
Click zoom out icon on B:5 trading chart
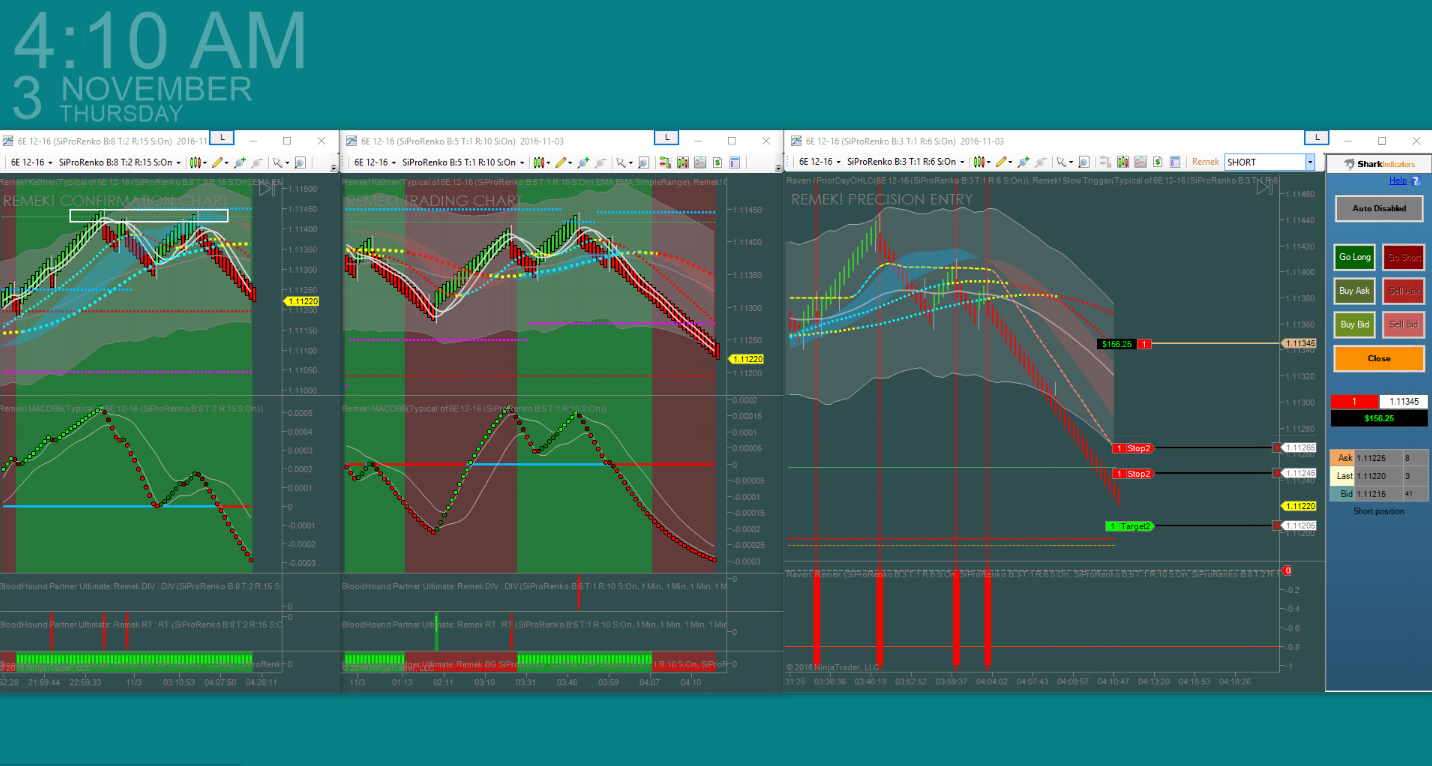click(601, 162)
